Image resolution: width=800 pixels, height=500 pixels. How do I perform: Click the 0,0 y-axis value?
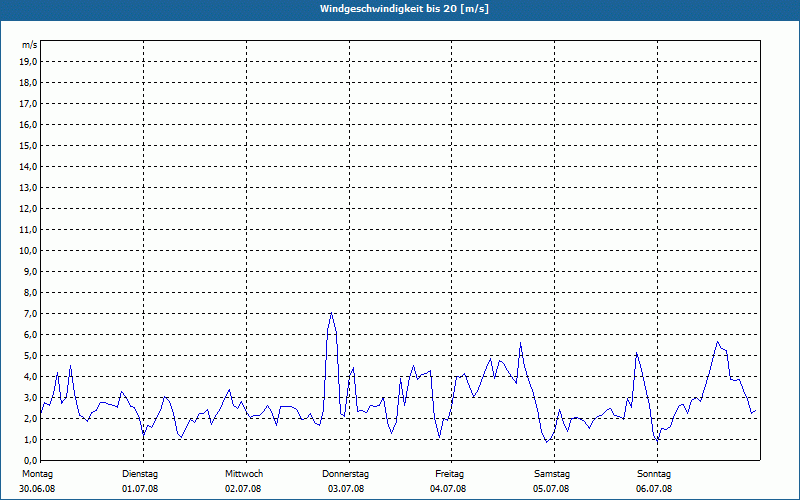point(30,460)
